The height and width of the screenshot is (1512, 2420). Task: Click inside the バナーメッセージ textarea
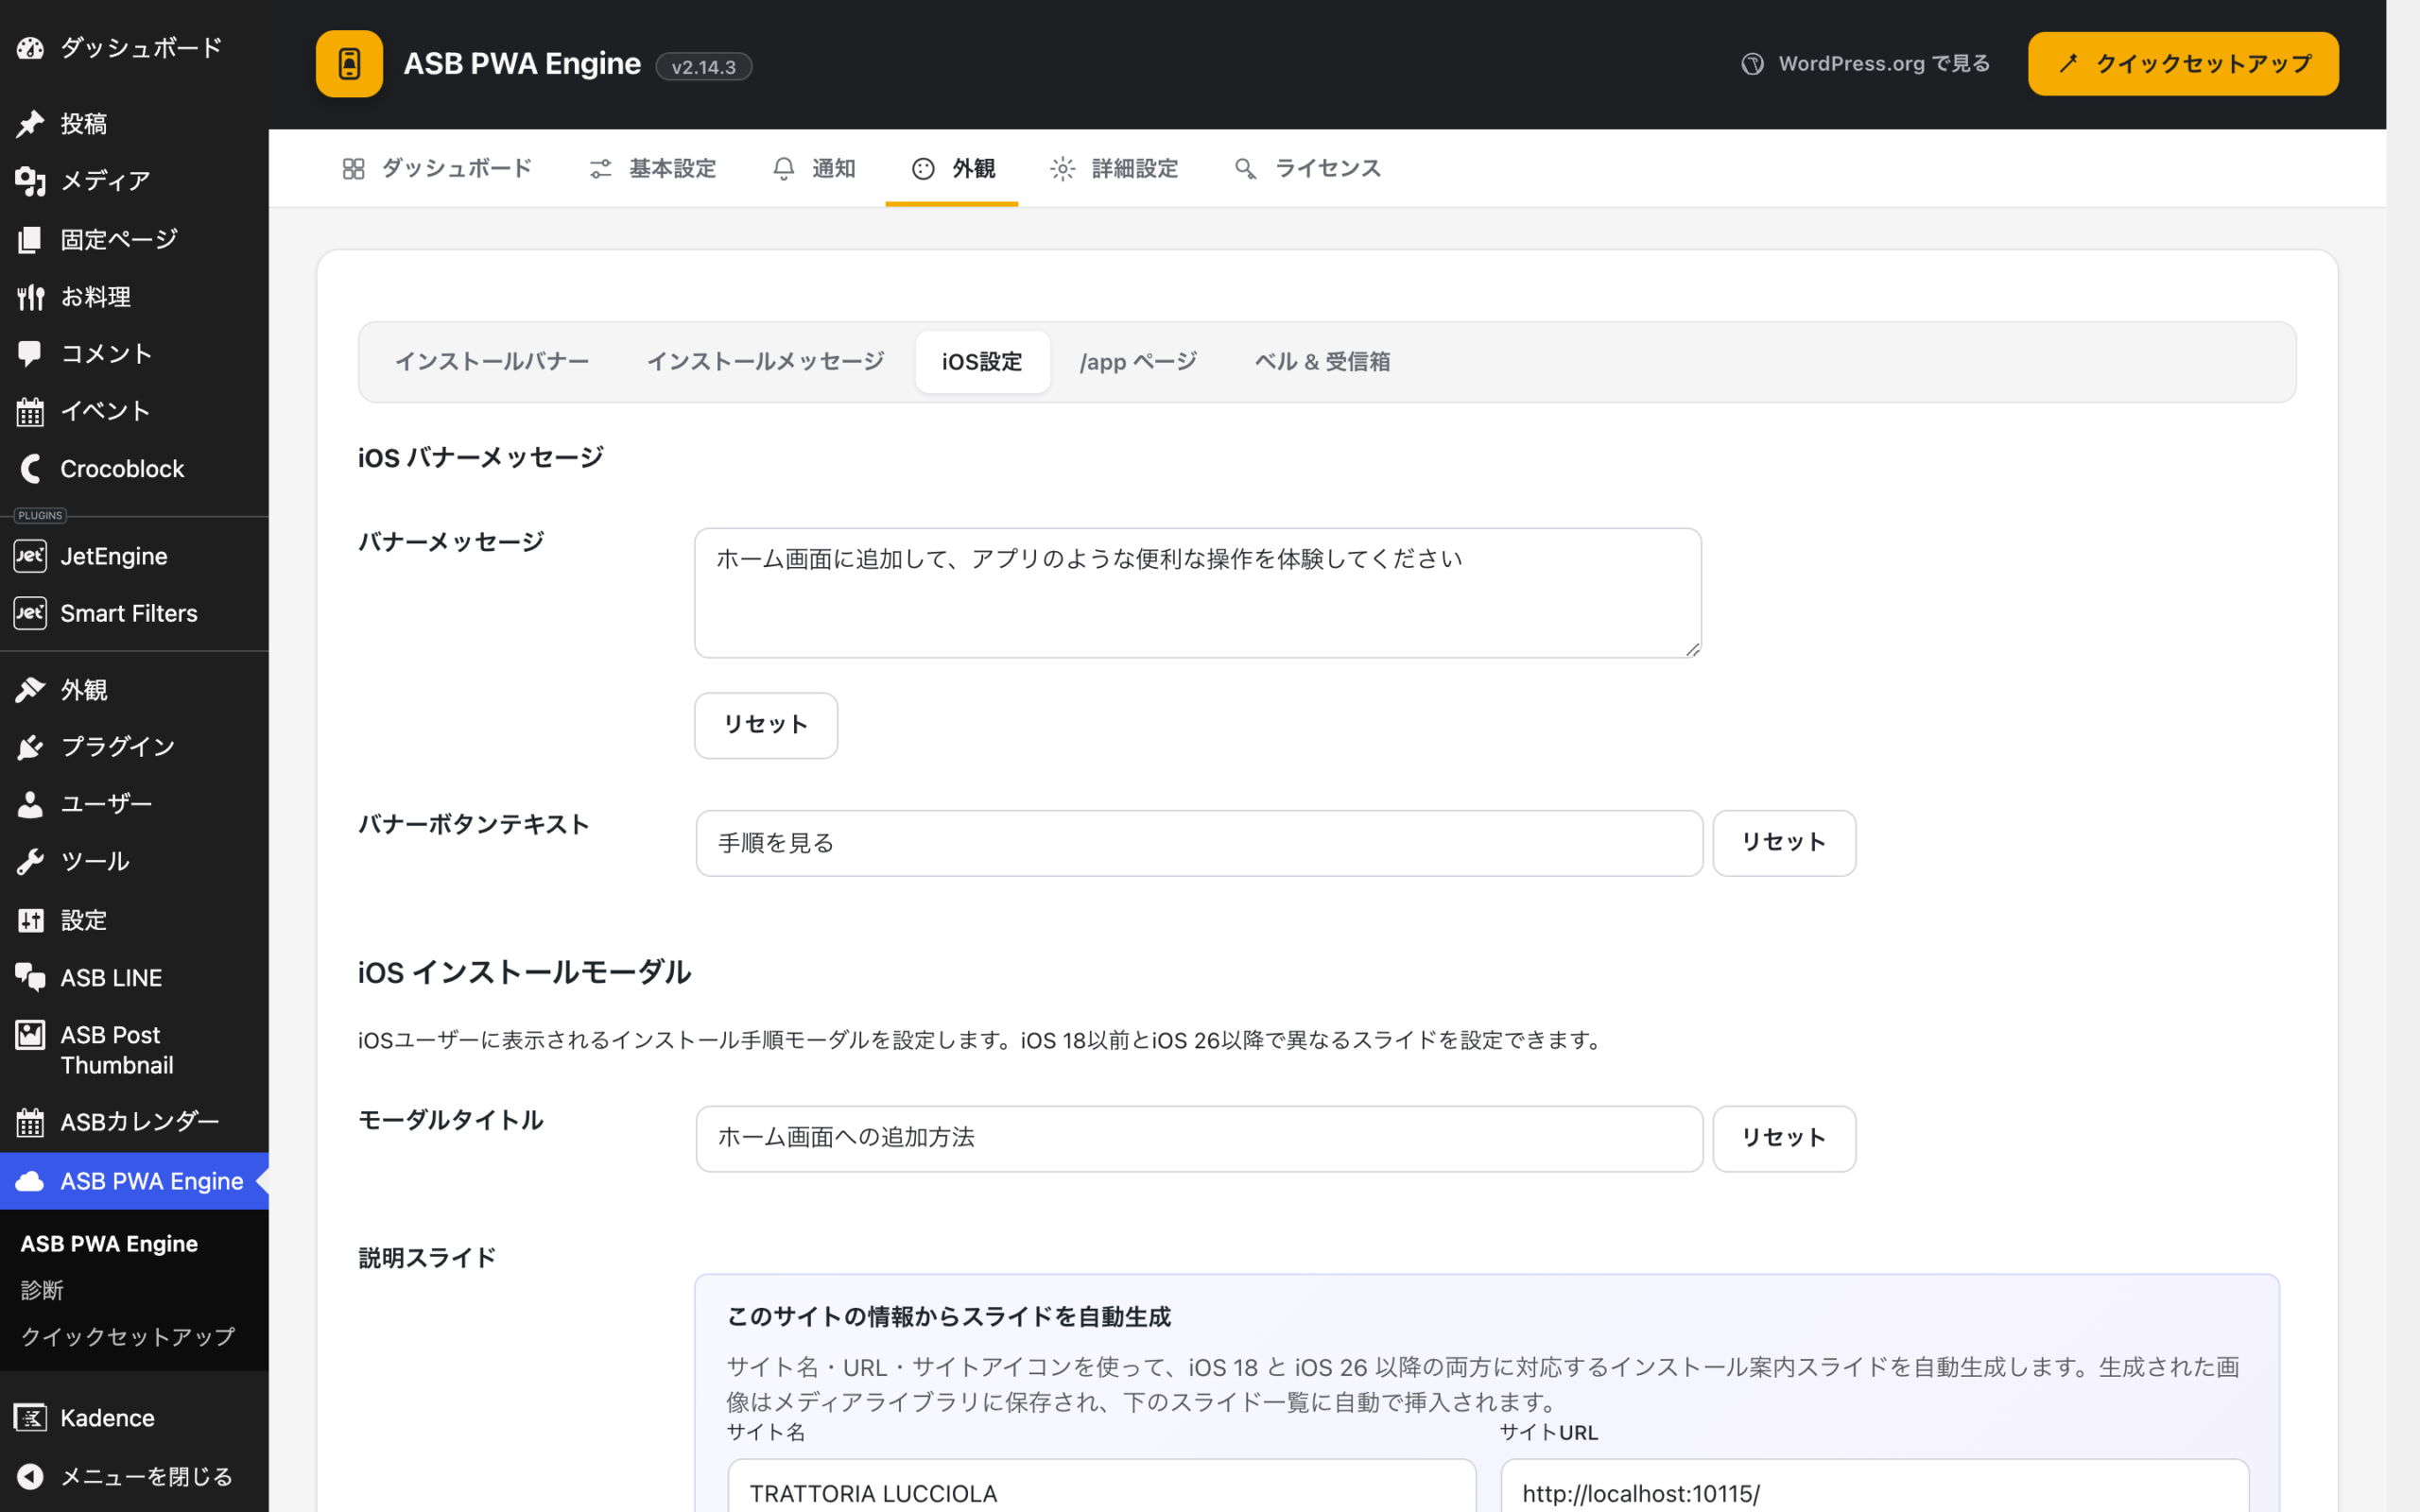[1198, 593]
